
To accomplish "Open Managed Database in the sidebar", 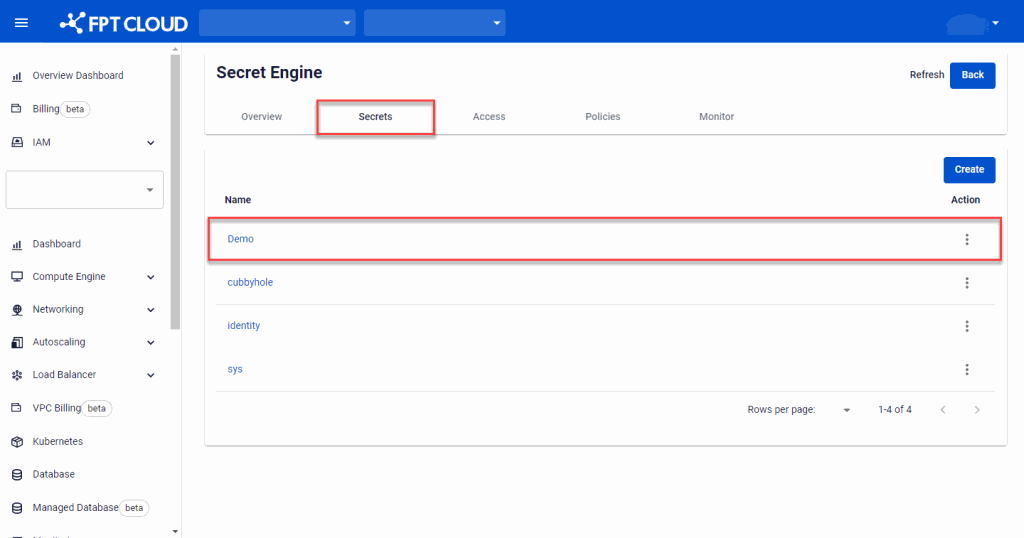I will tap(75, 507).
